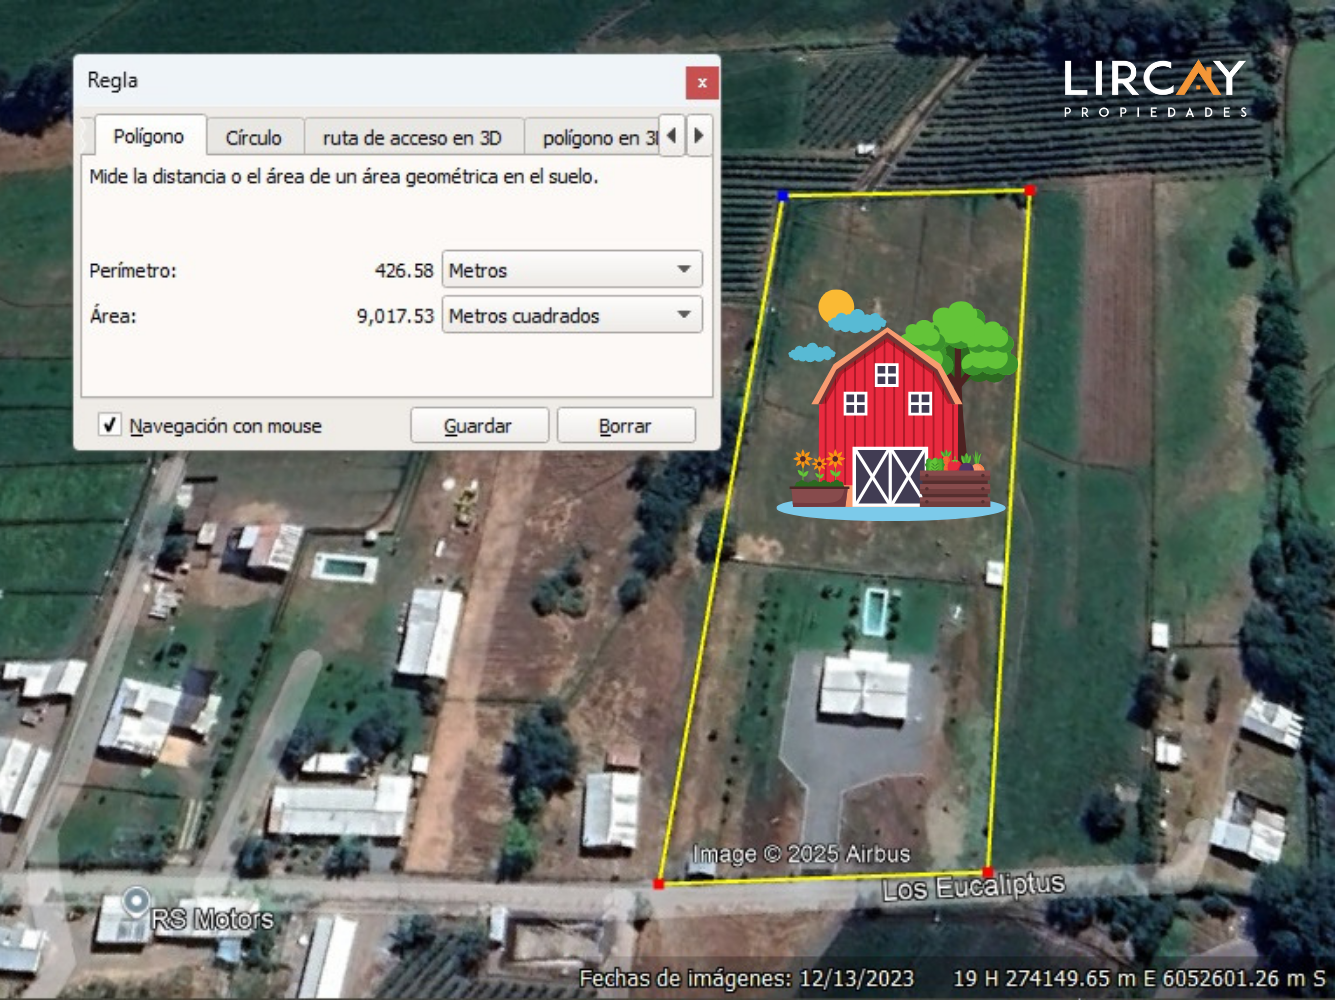Switch to the Círculo tab
This screenshot has height=1000, width=1335.
(x=254, y=137)
